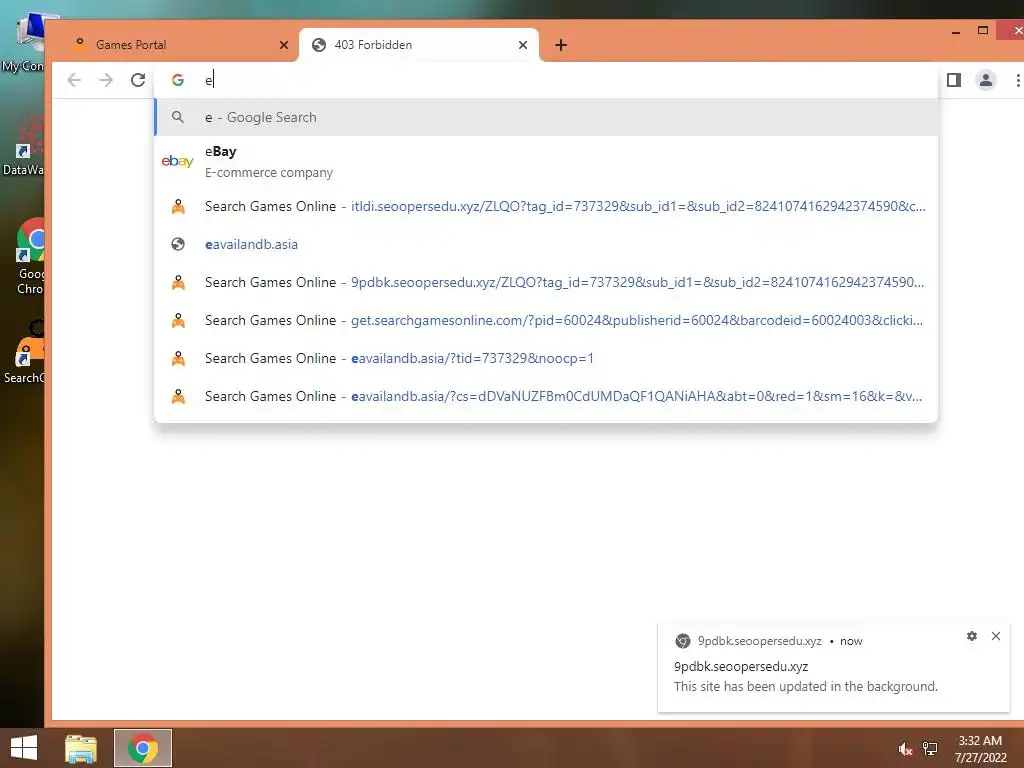
Task: Go back using the back arrow
Action: [x=74, y=80]
